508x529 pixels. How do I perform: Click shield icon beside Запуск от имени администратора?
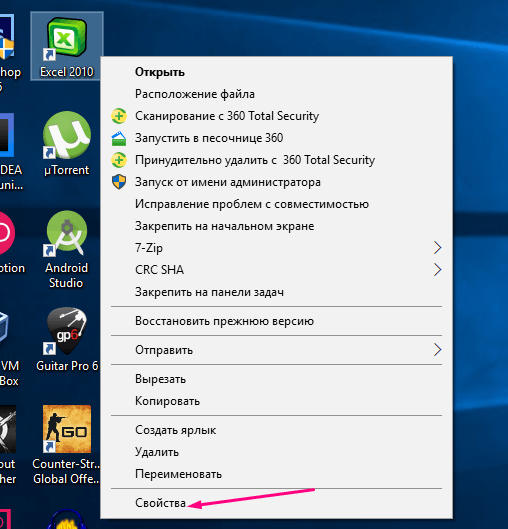(x=119, y=182)
